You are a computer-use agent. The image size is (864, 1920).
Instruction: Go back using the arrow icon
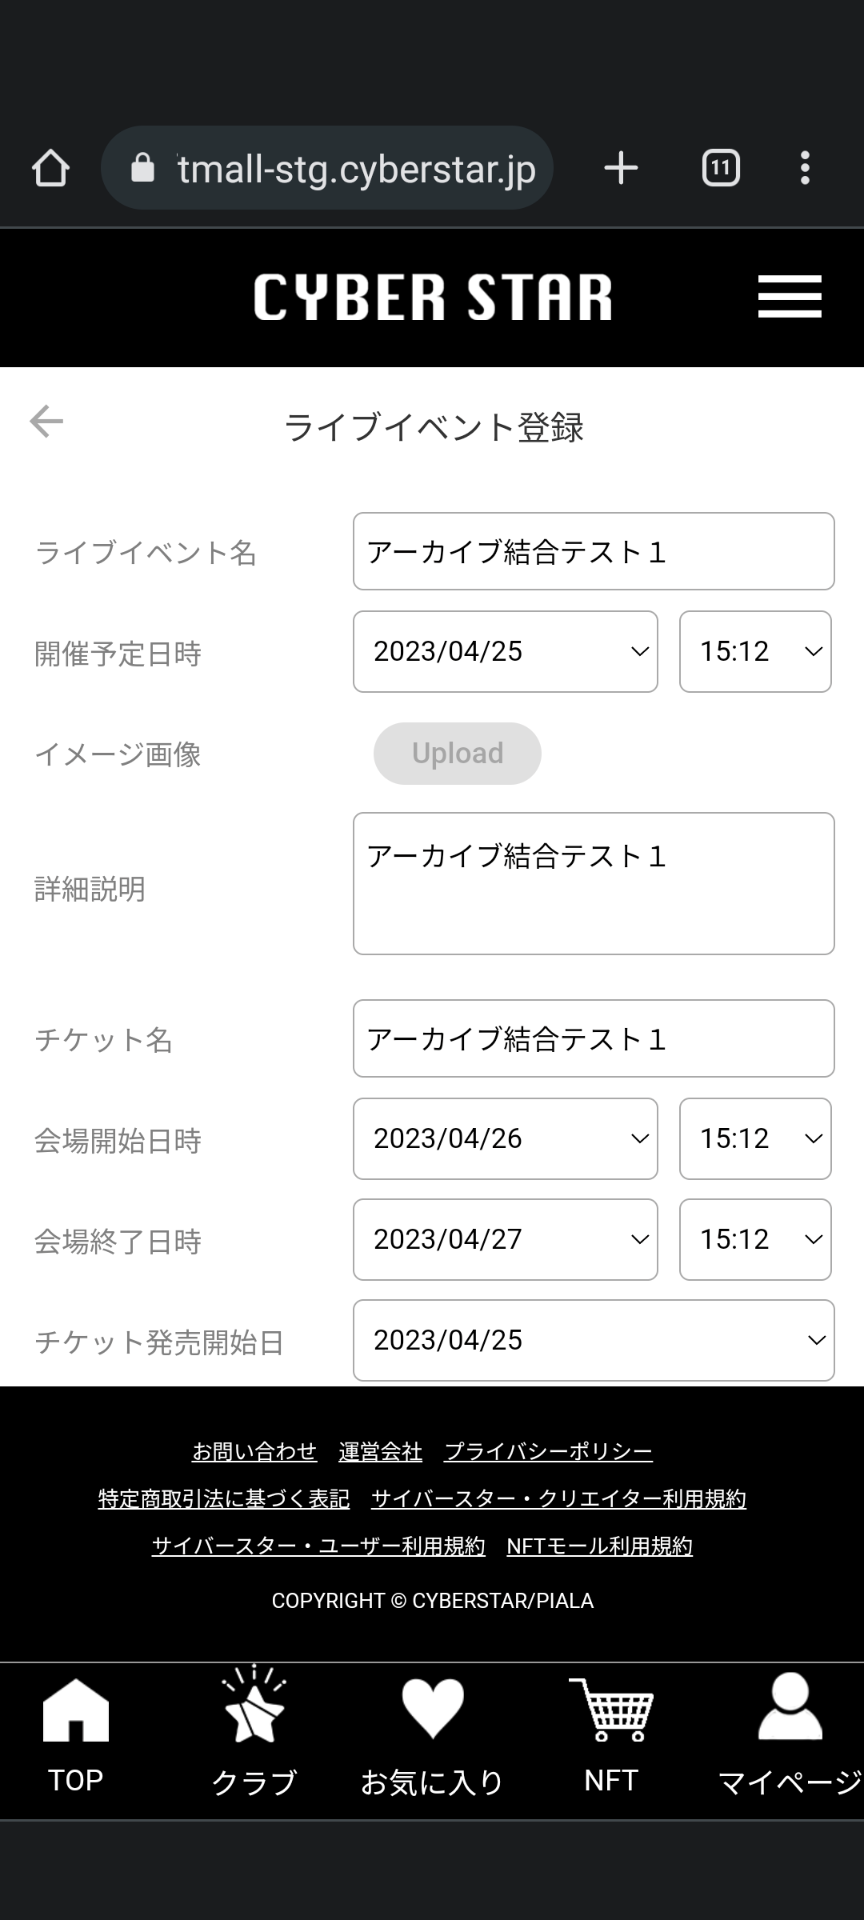coord(46,422)
